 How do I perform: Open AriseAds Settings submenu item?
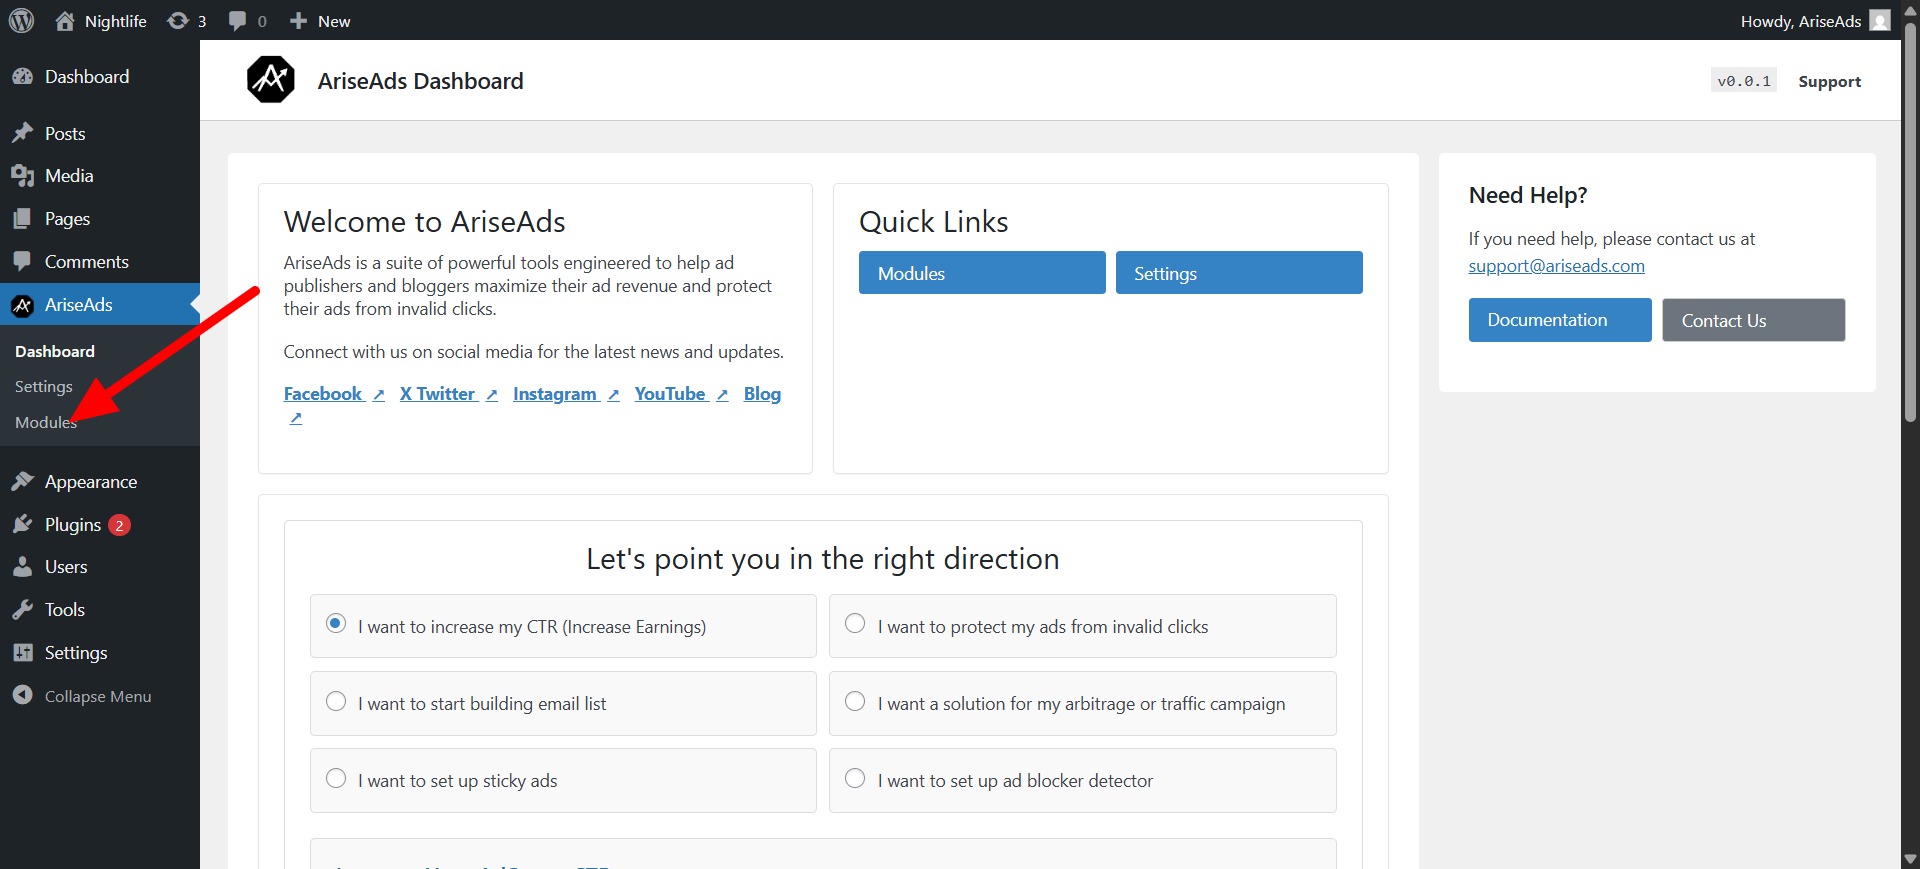coord(44,387)
